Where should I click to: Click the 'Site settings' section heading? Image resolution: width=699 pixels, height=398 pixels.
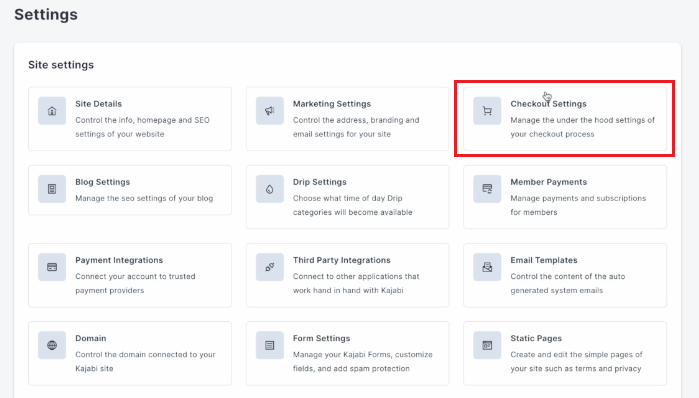pyautogui.click(x=61, y=65)
